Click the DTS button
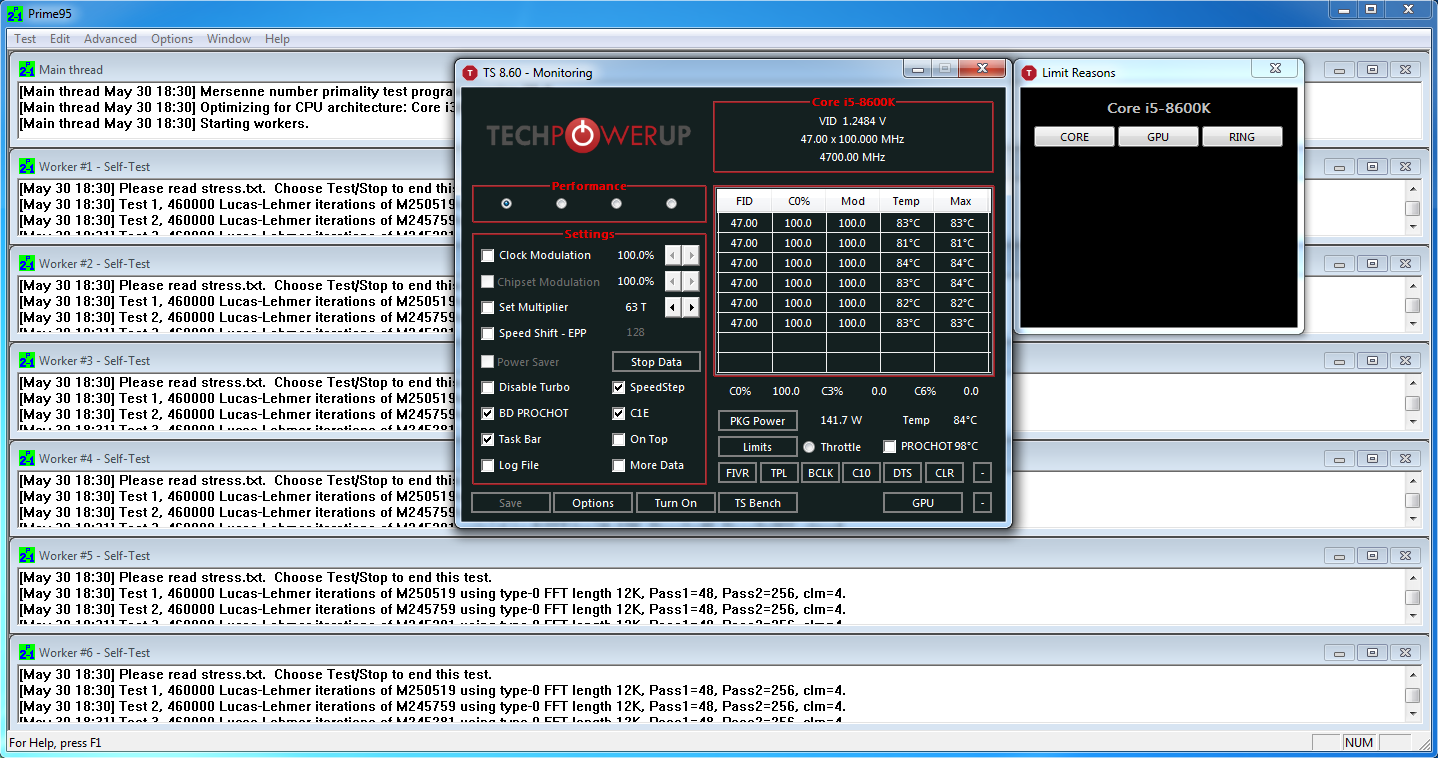Image resolution: width=1438 pixels, height=758 pixels. 902,473
